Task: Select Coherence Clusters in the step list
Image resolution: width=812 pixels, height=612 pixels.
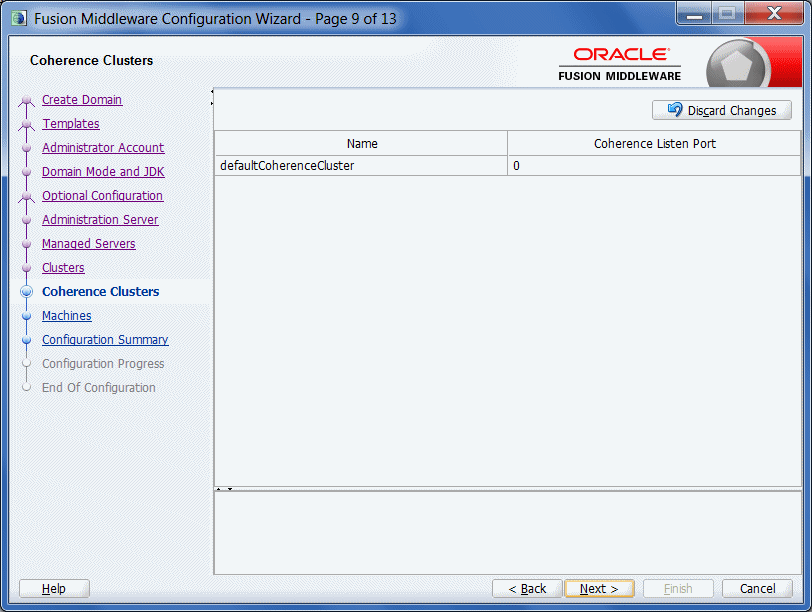Action: coord(100,292)
